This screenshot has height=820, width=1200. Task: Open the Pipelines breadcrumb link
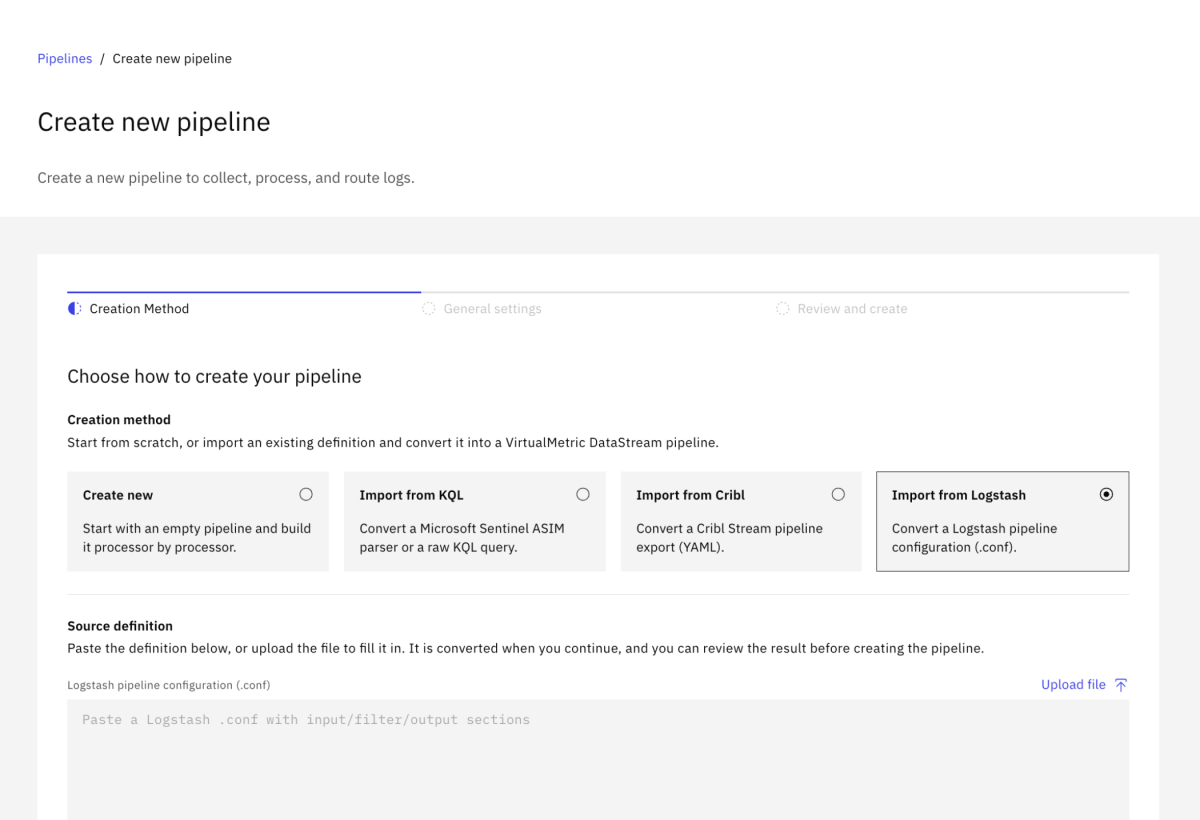tap(65, 59)
